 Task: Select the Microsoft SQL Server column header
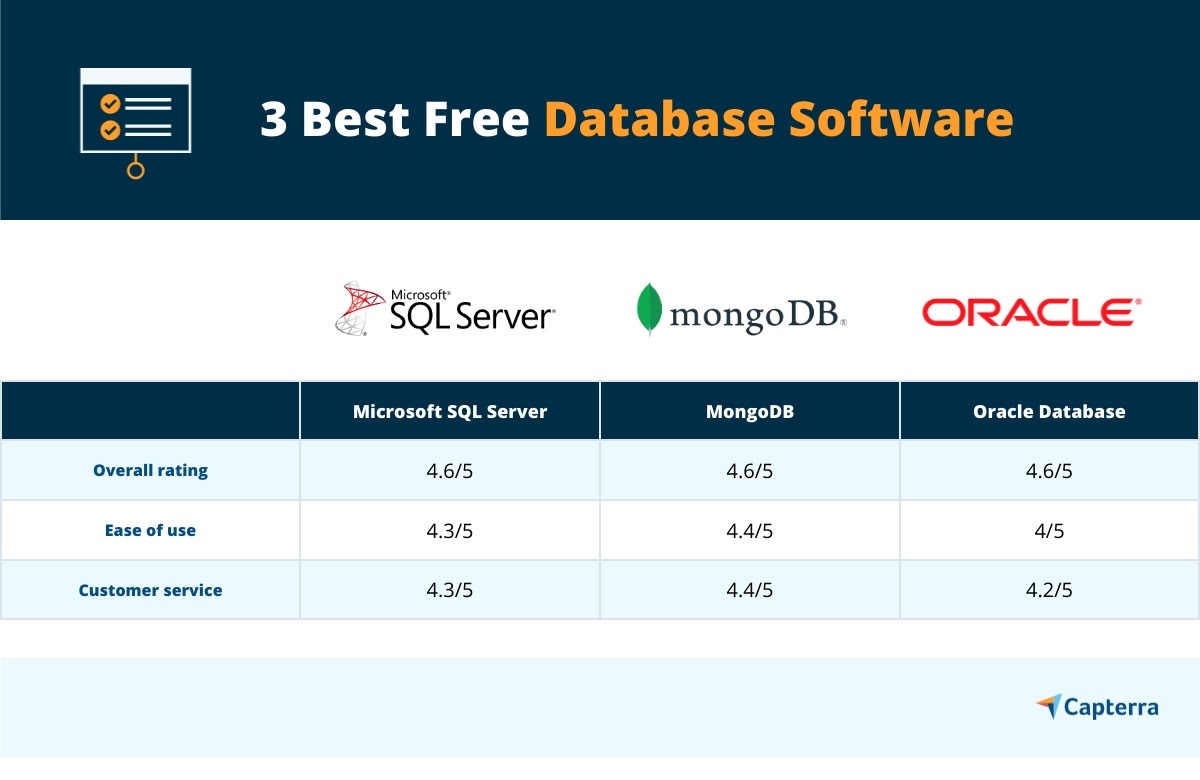pyautogui.click(x=450, y=411)
